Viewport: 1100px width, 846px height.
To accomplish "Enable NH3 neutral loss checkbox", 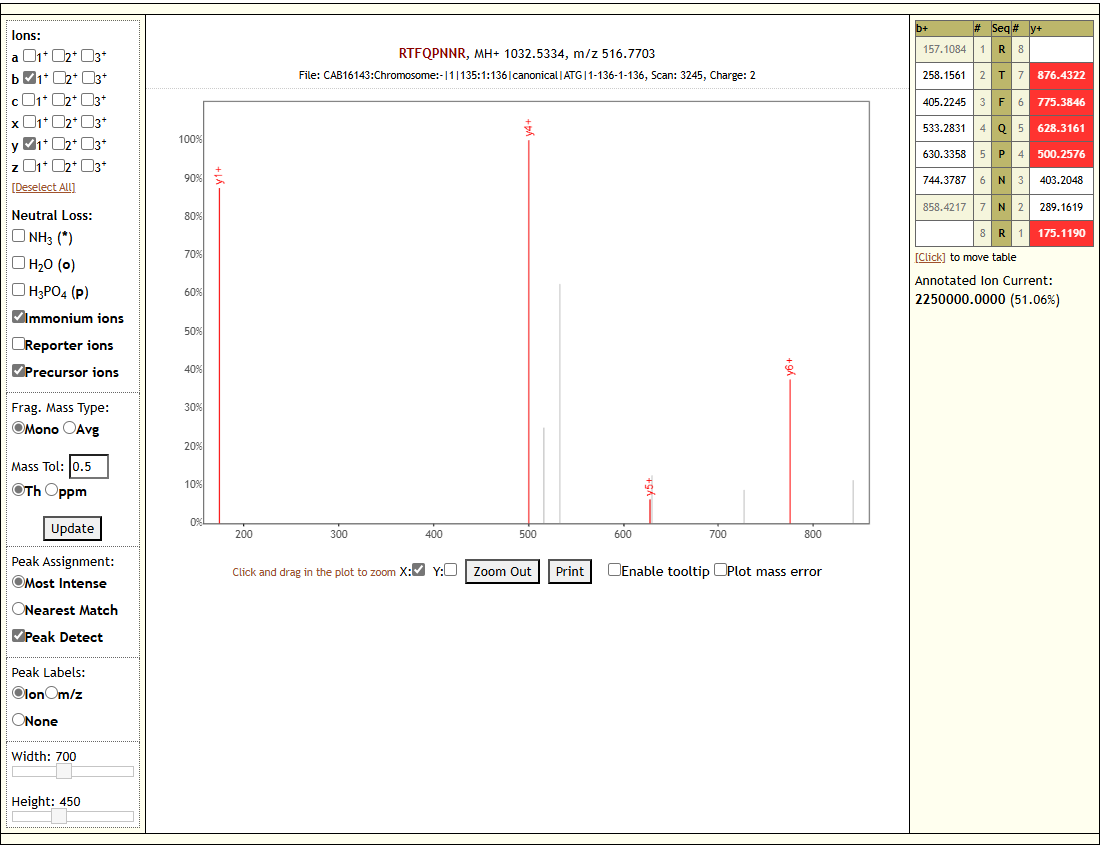I will pyautogui.click(x=19, y=236).
